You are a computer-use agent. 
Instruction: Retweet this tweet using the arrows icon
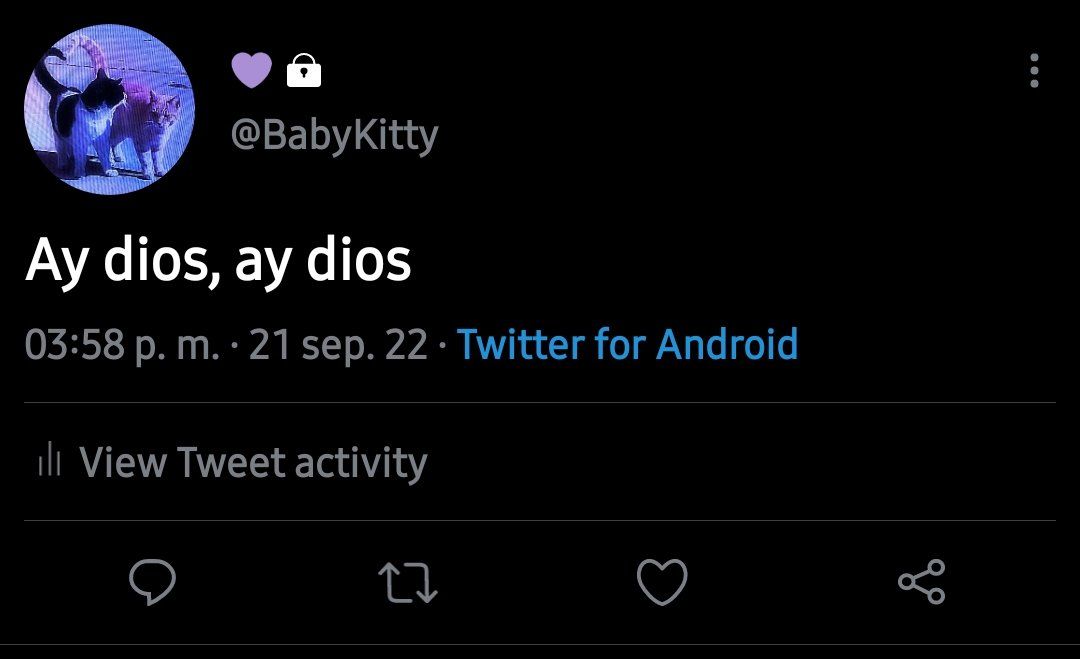pos(408,583)
